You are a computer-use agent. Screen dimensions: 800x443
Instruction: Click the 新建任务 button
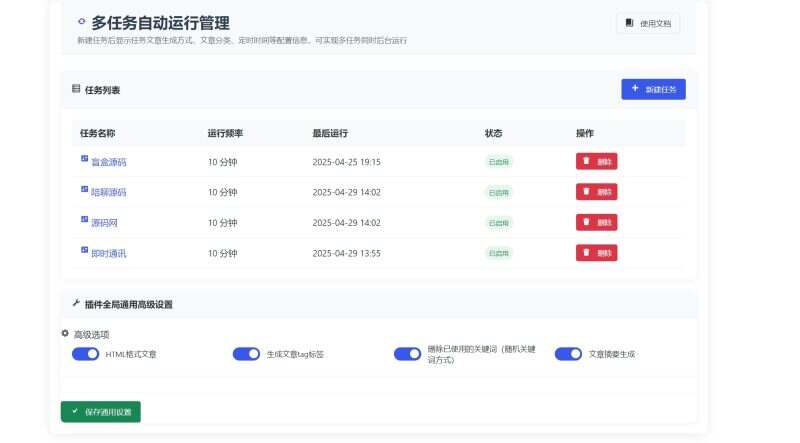tap(653, 89)
